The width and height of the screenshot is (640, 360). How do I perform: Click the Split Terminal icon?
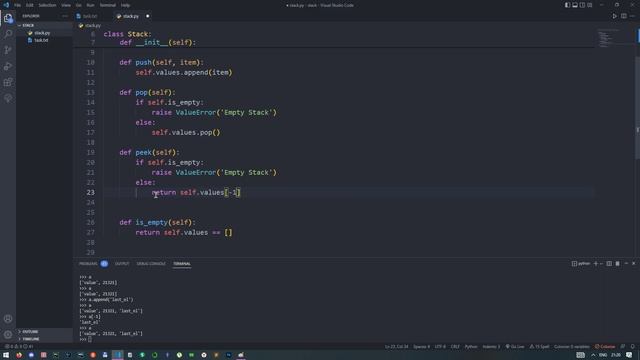coord(609,264)
